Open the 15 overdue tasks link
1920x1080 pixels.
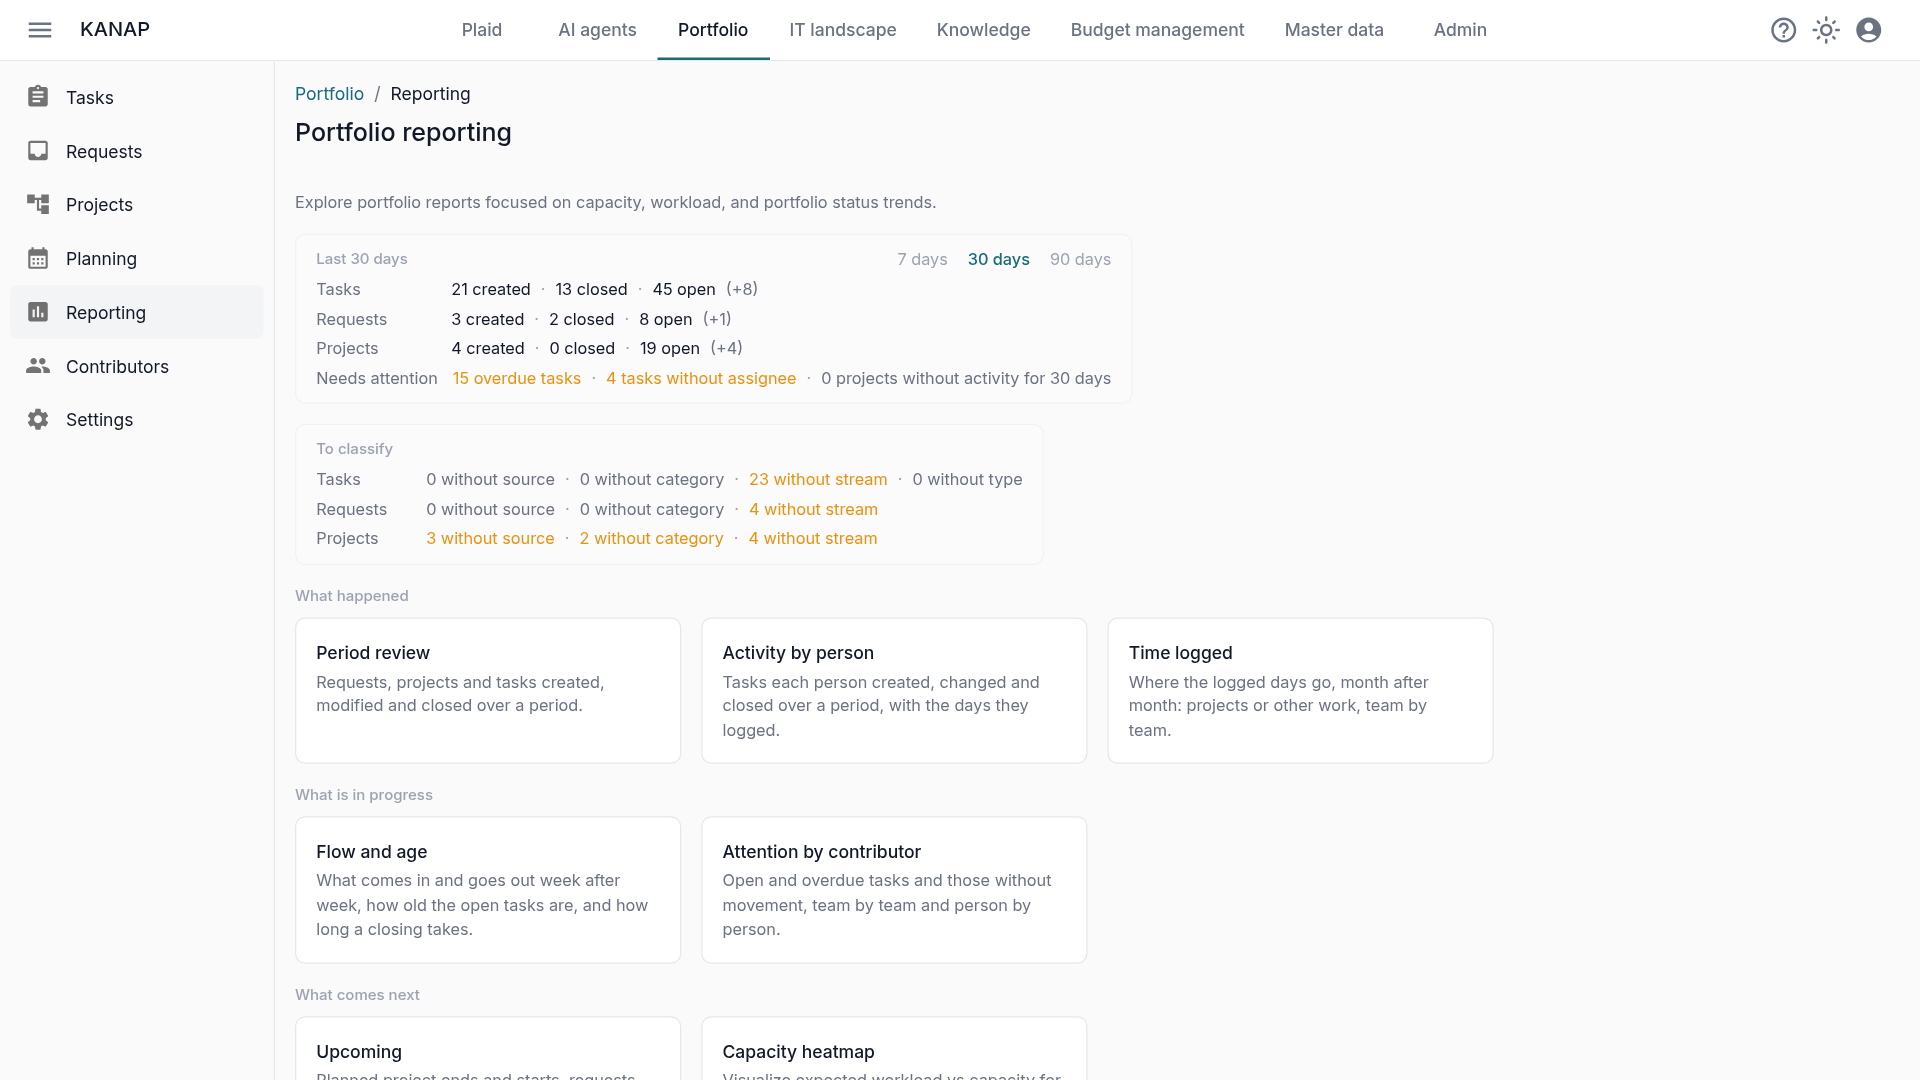[x=516, y=378]
